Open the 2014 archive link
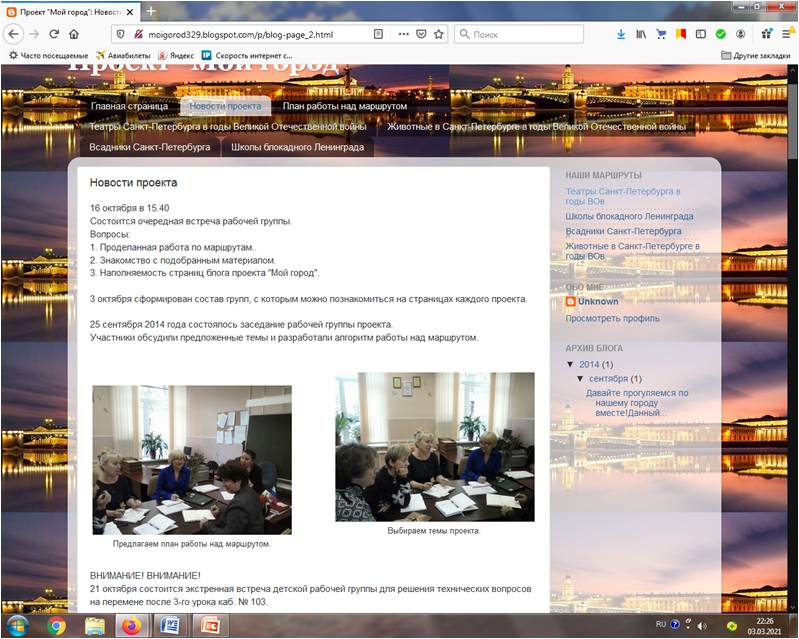Viewport: 799px width, 639px height. (x=589, y=364)
